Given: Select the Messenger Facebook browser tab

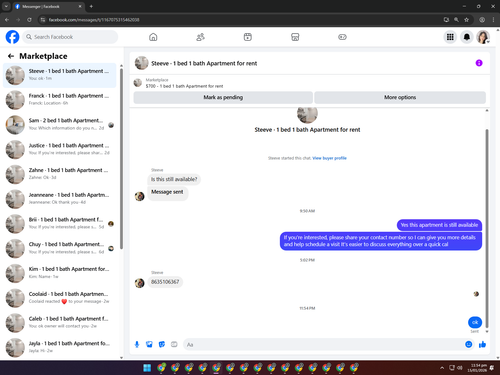Looking at the screenshot, I should pyautogui.click(x=49, y=6).
